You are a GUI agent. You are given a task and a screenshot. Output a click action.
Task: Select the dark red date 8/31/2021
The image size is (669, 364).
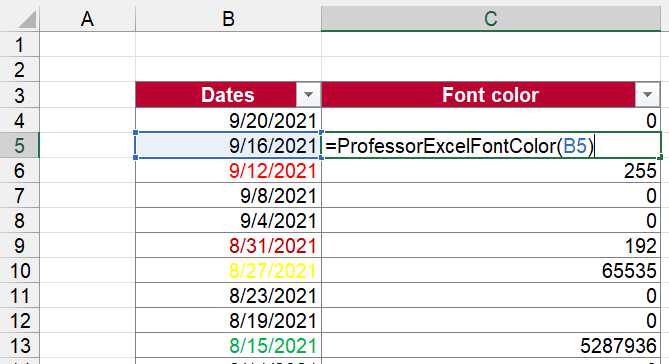point(228,245)
